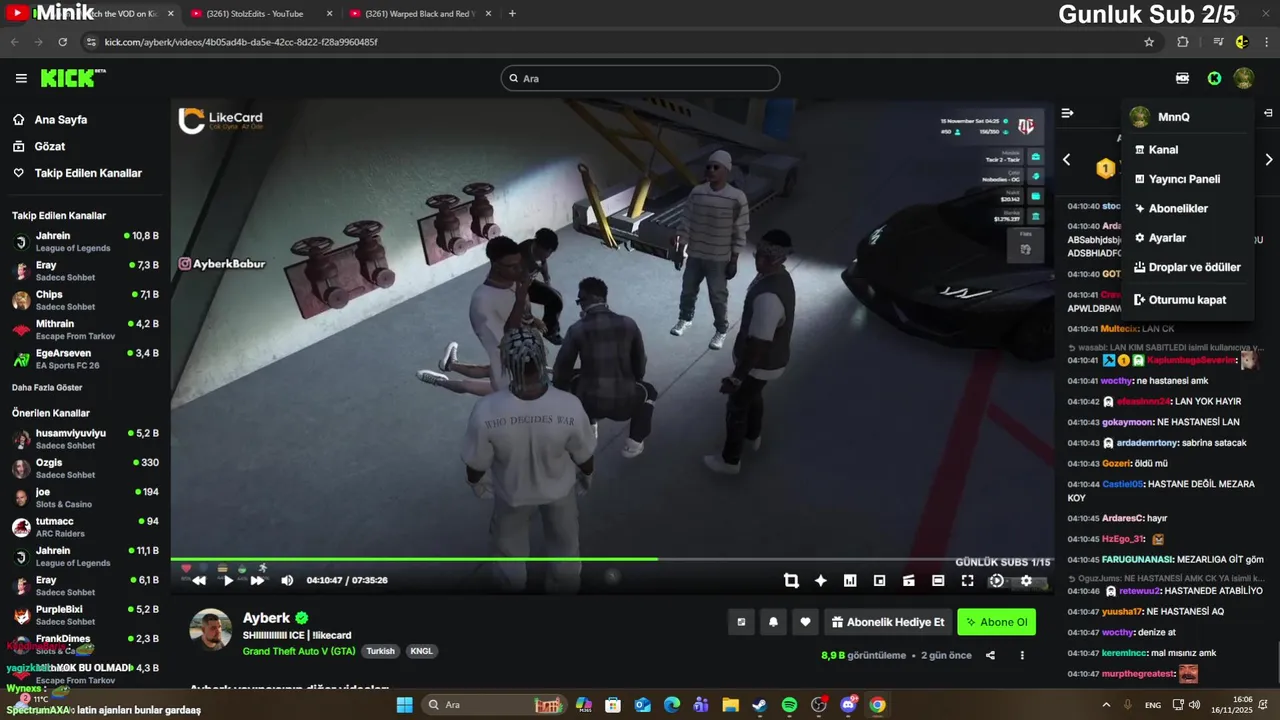Go to previous pinned chat item arrow
The image size is (1280, 720).
click(1066, 160)
